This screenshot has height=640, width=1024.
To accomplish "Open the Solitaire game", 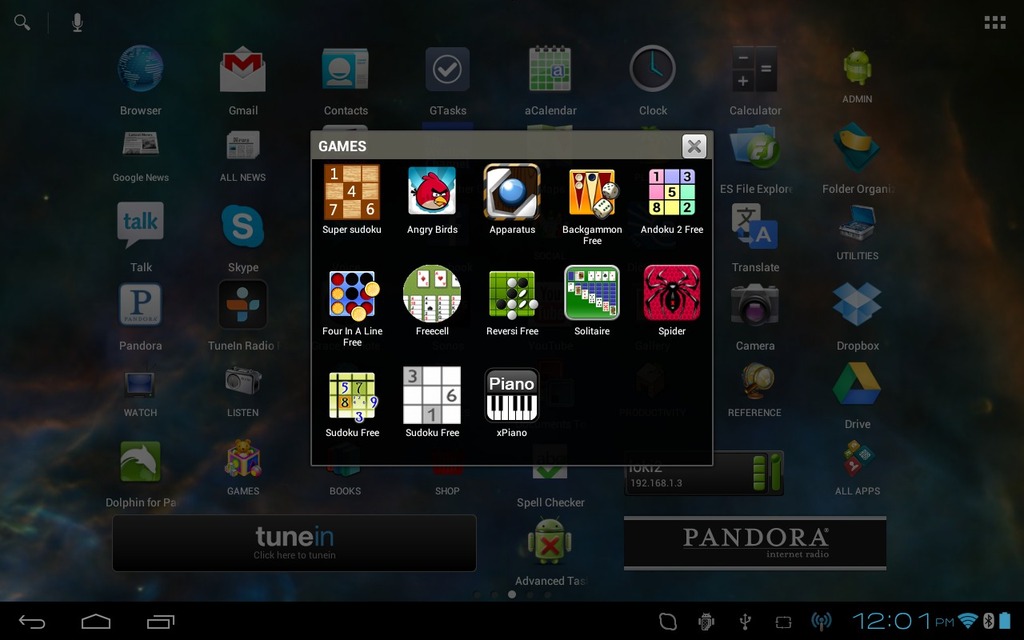I will click(592, 293).
